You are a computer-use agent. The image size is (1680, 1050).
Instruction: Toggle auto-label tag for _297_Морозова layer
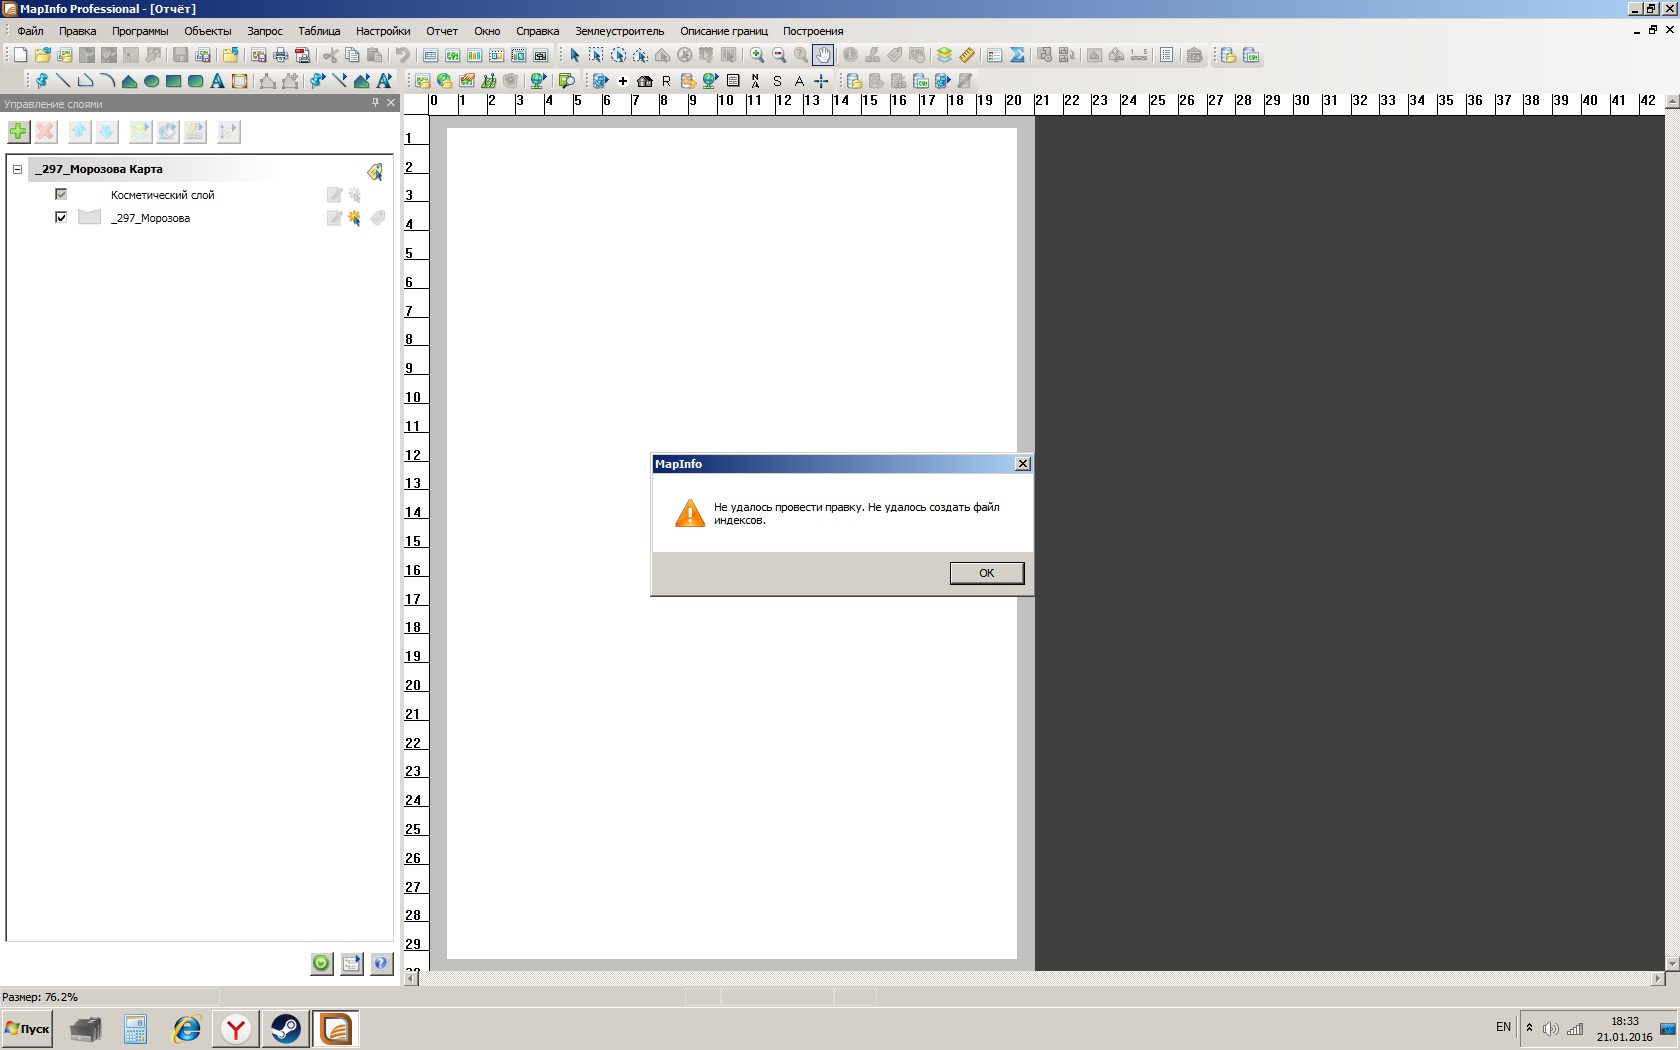click(377, 218)
